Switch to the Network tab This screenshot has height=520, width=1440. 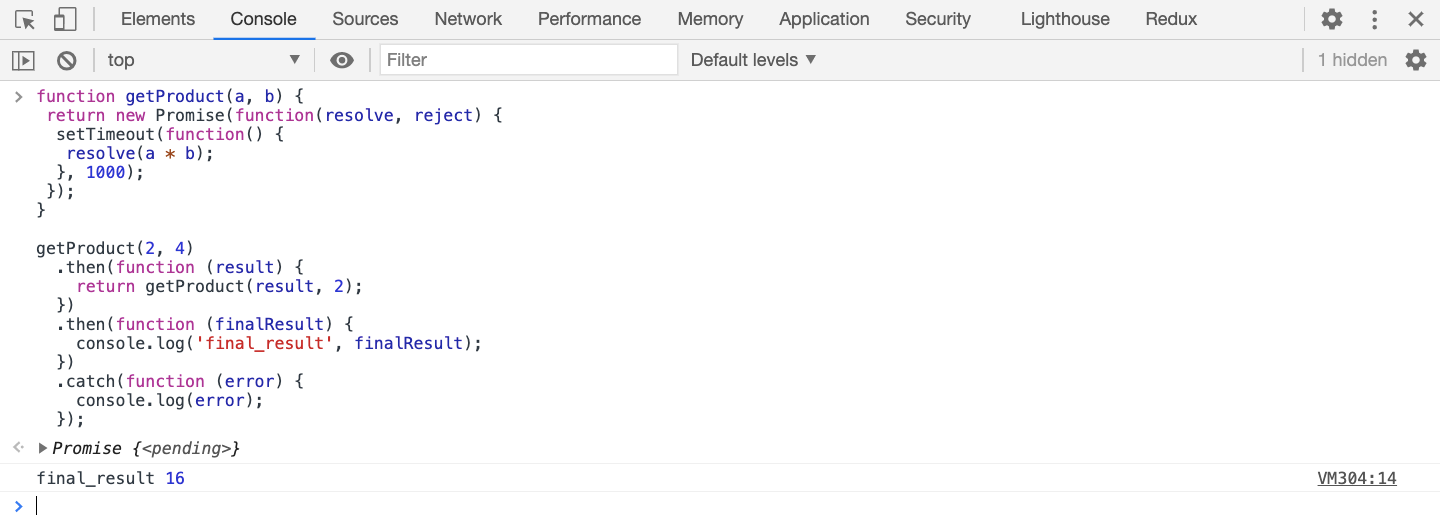pyautogui.click(x=468, y=19)
